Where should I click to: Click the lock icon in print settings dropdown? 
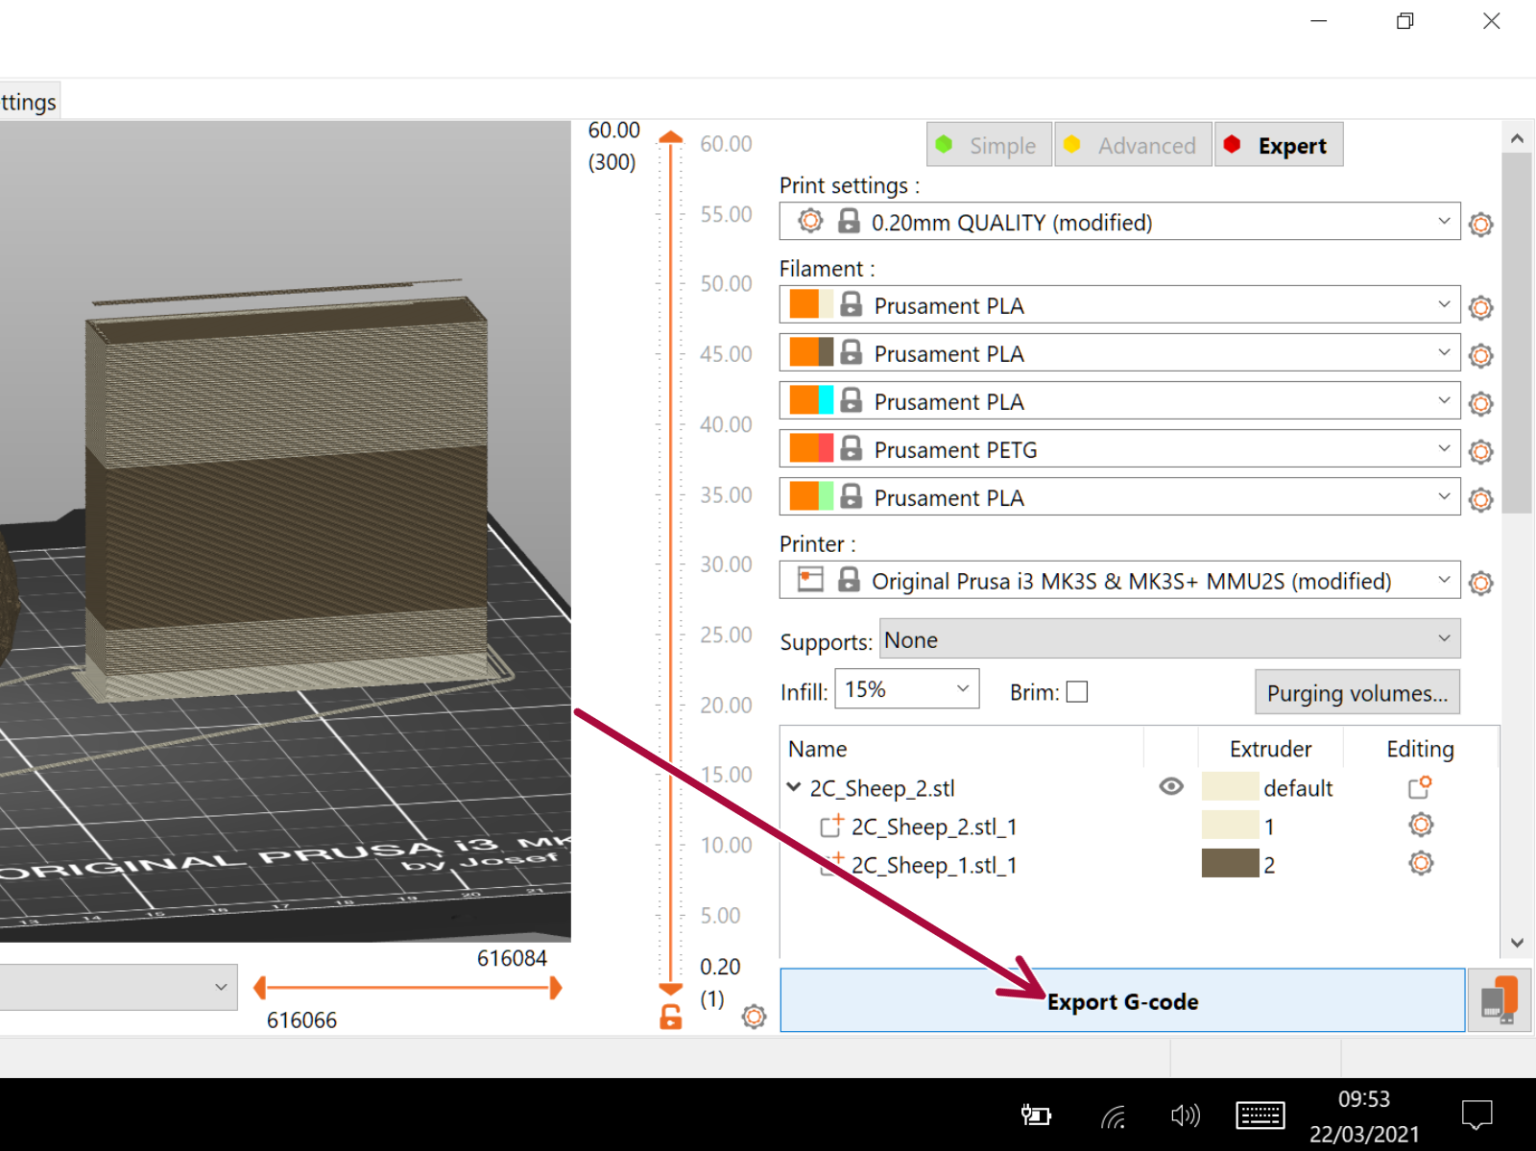pos(849,221)
